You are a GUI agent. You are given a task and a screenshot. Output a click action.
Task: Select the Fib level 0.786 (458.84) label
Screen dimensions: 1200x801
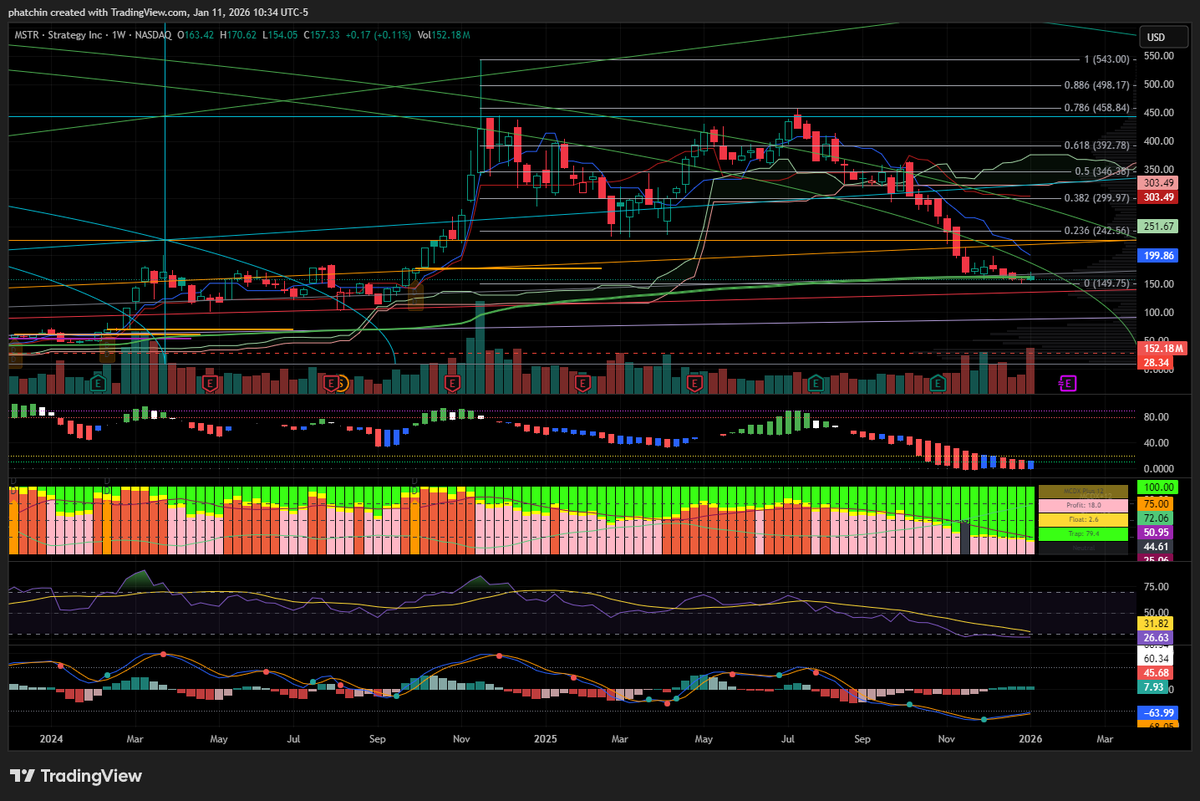click(x=1097, y=108)
